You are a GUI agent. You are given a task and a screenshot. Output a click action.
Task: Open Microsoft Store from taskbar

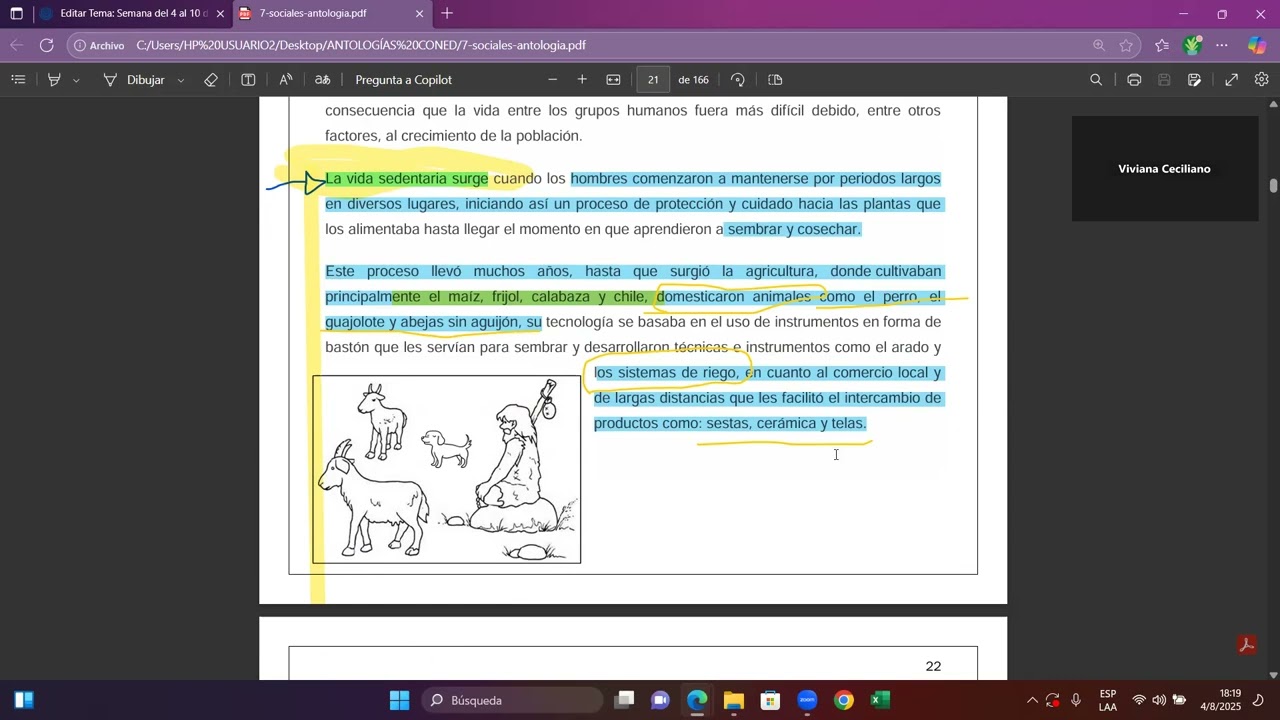pyautogui.click(x=770, y=700)
